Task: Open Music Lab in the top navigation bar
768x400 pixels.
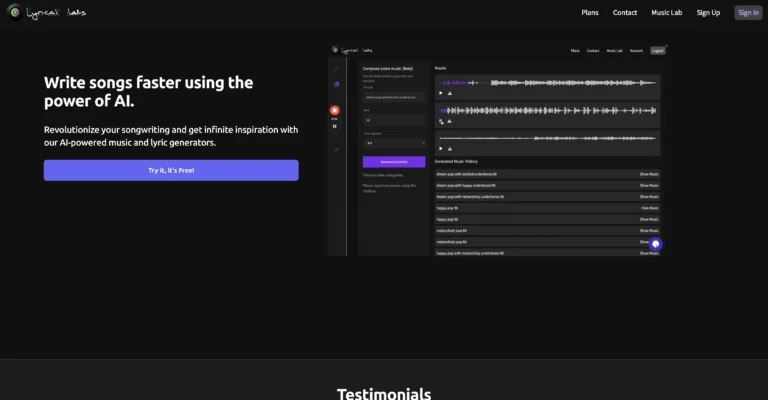Action: click(x=669, y=13)
